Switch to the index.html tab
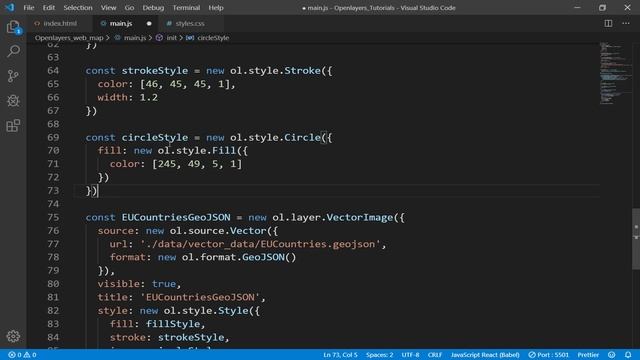Viewport: 640px width, 360px height. tap(60, 24)
